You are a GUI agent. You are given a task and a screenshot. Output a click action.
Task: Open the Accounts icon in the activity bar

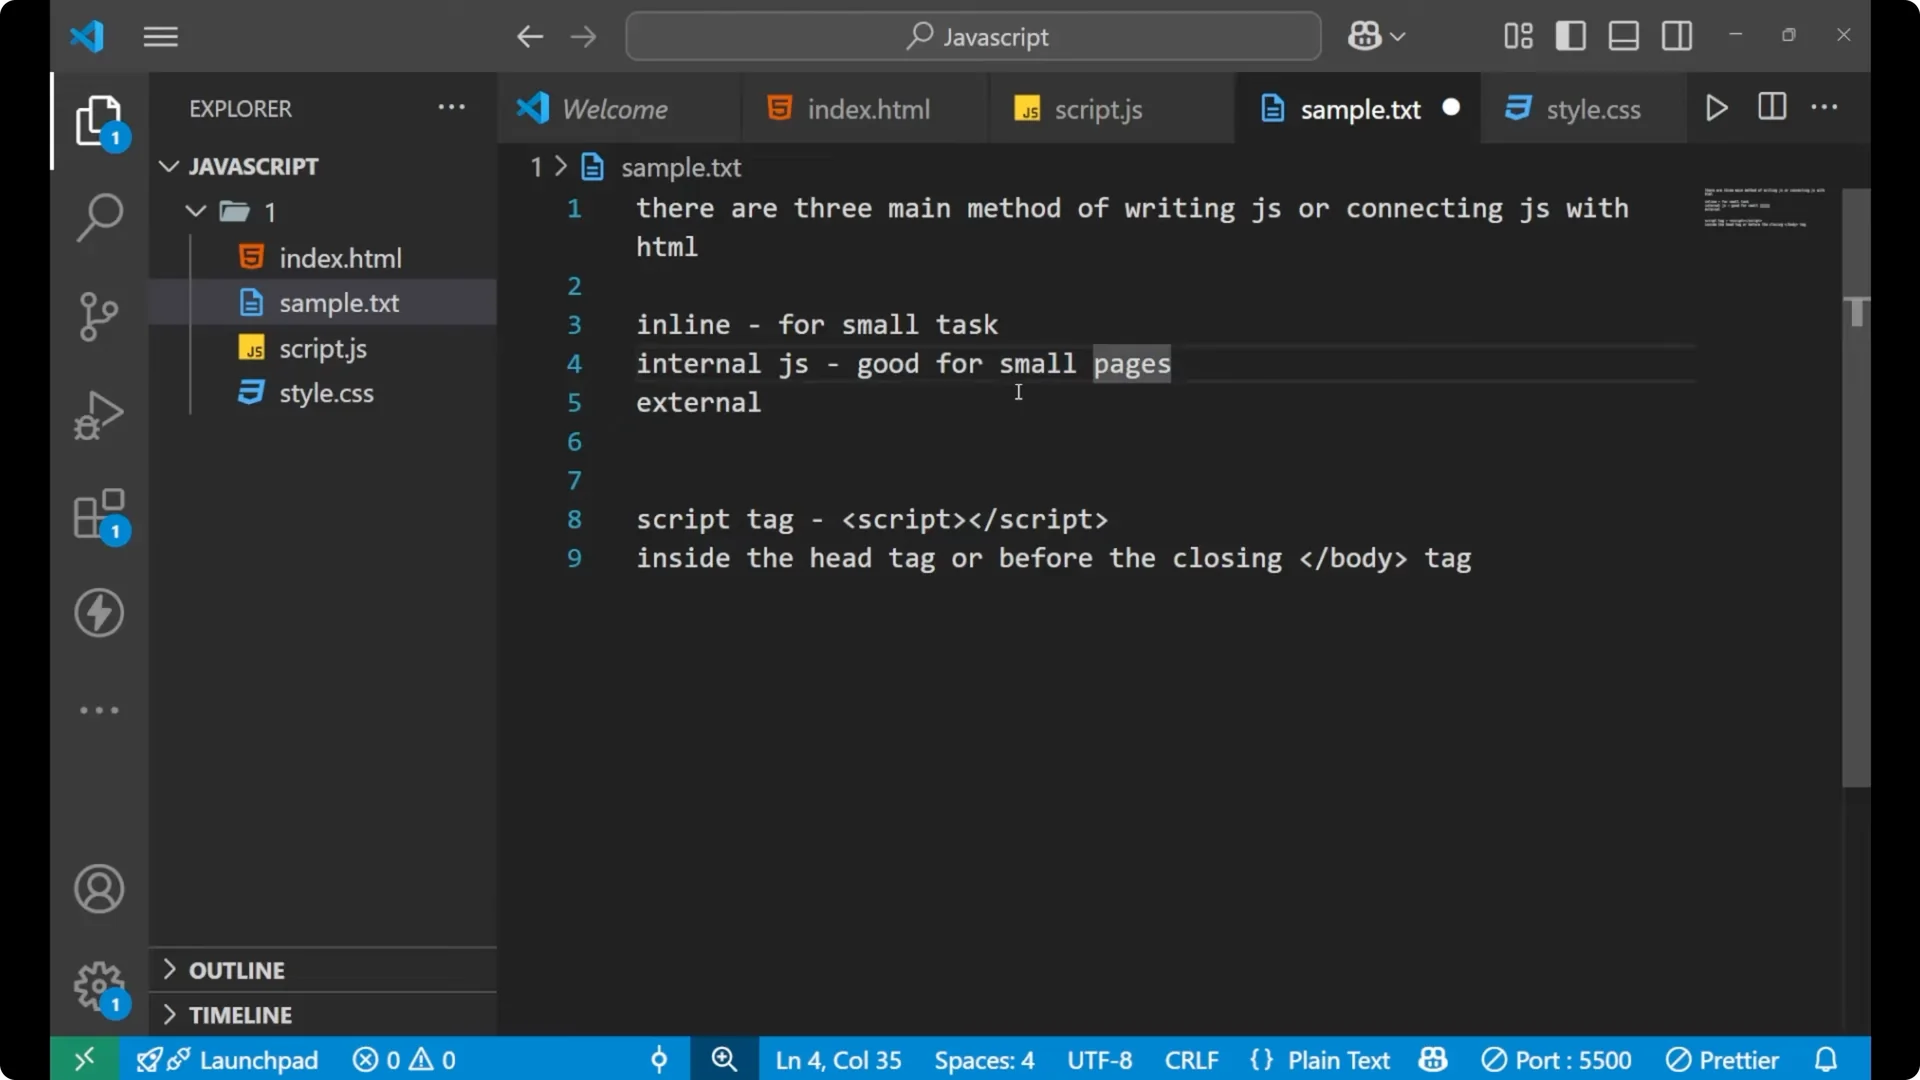(99, 889)
